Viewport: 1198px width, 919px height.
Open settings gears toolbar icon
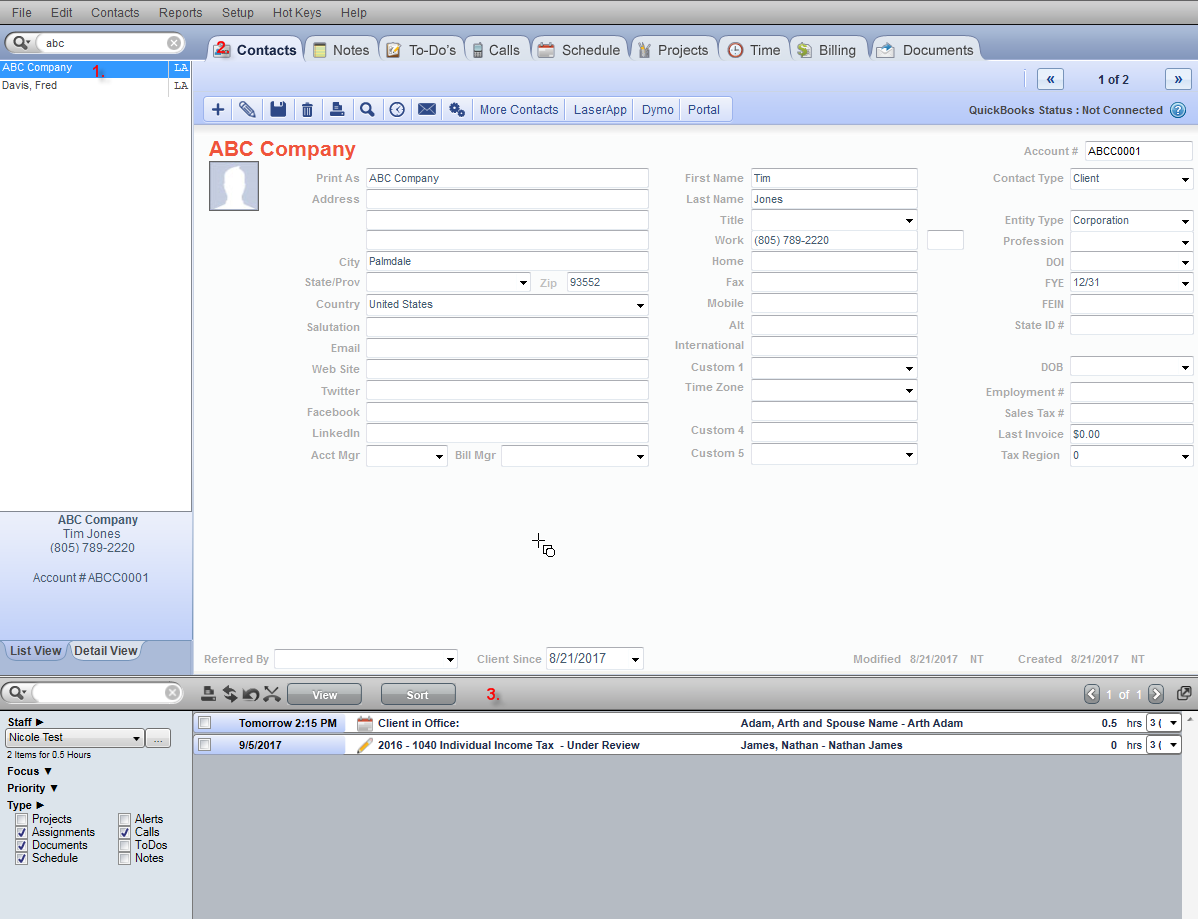457,109
